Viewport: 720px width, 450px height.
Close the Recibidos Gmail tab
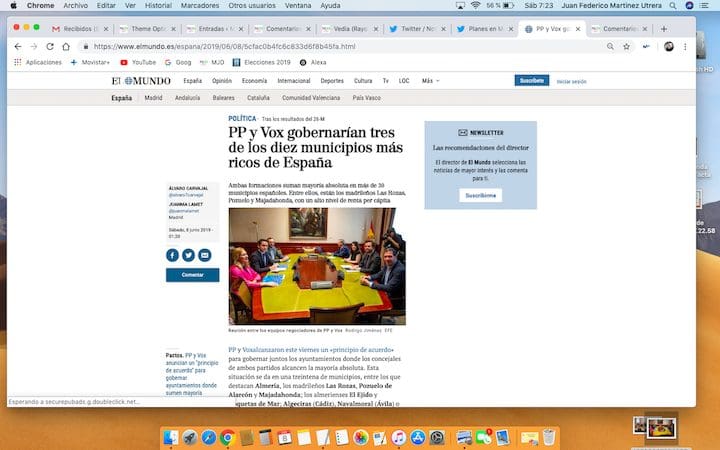pos(106,29)
